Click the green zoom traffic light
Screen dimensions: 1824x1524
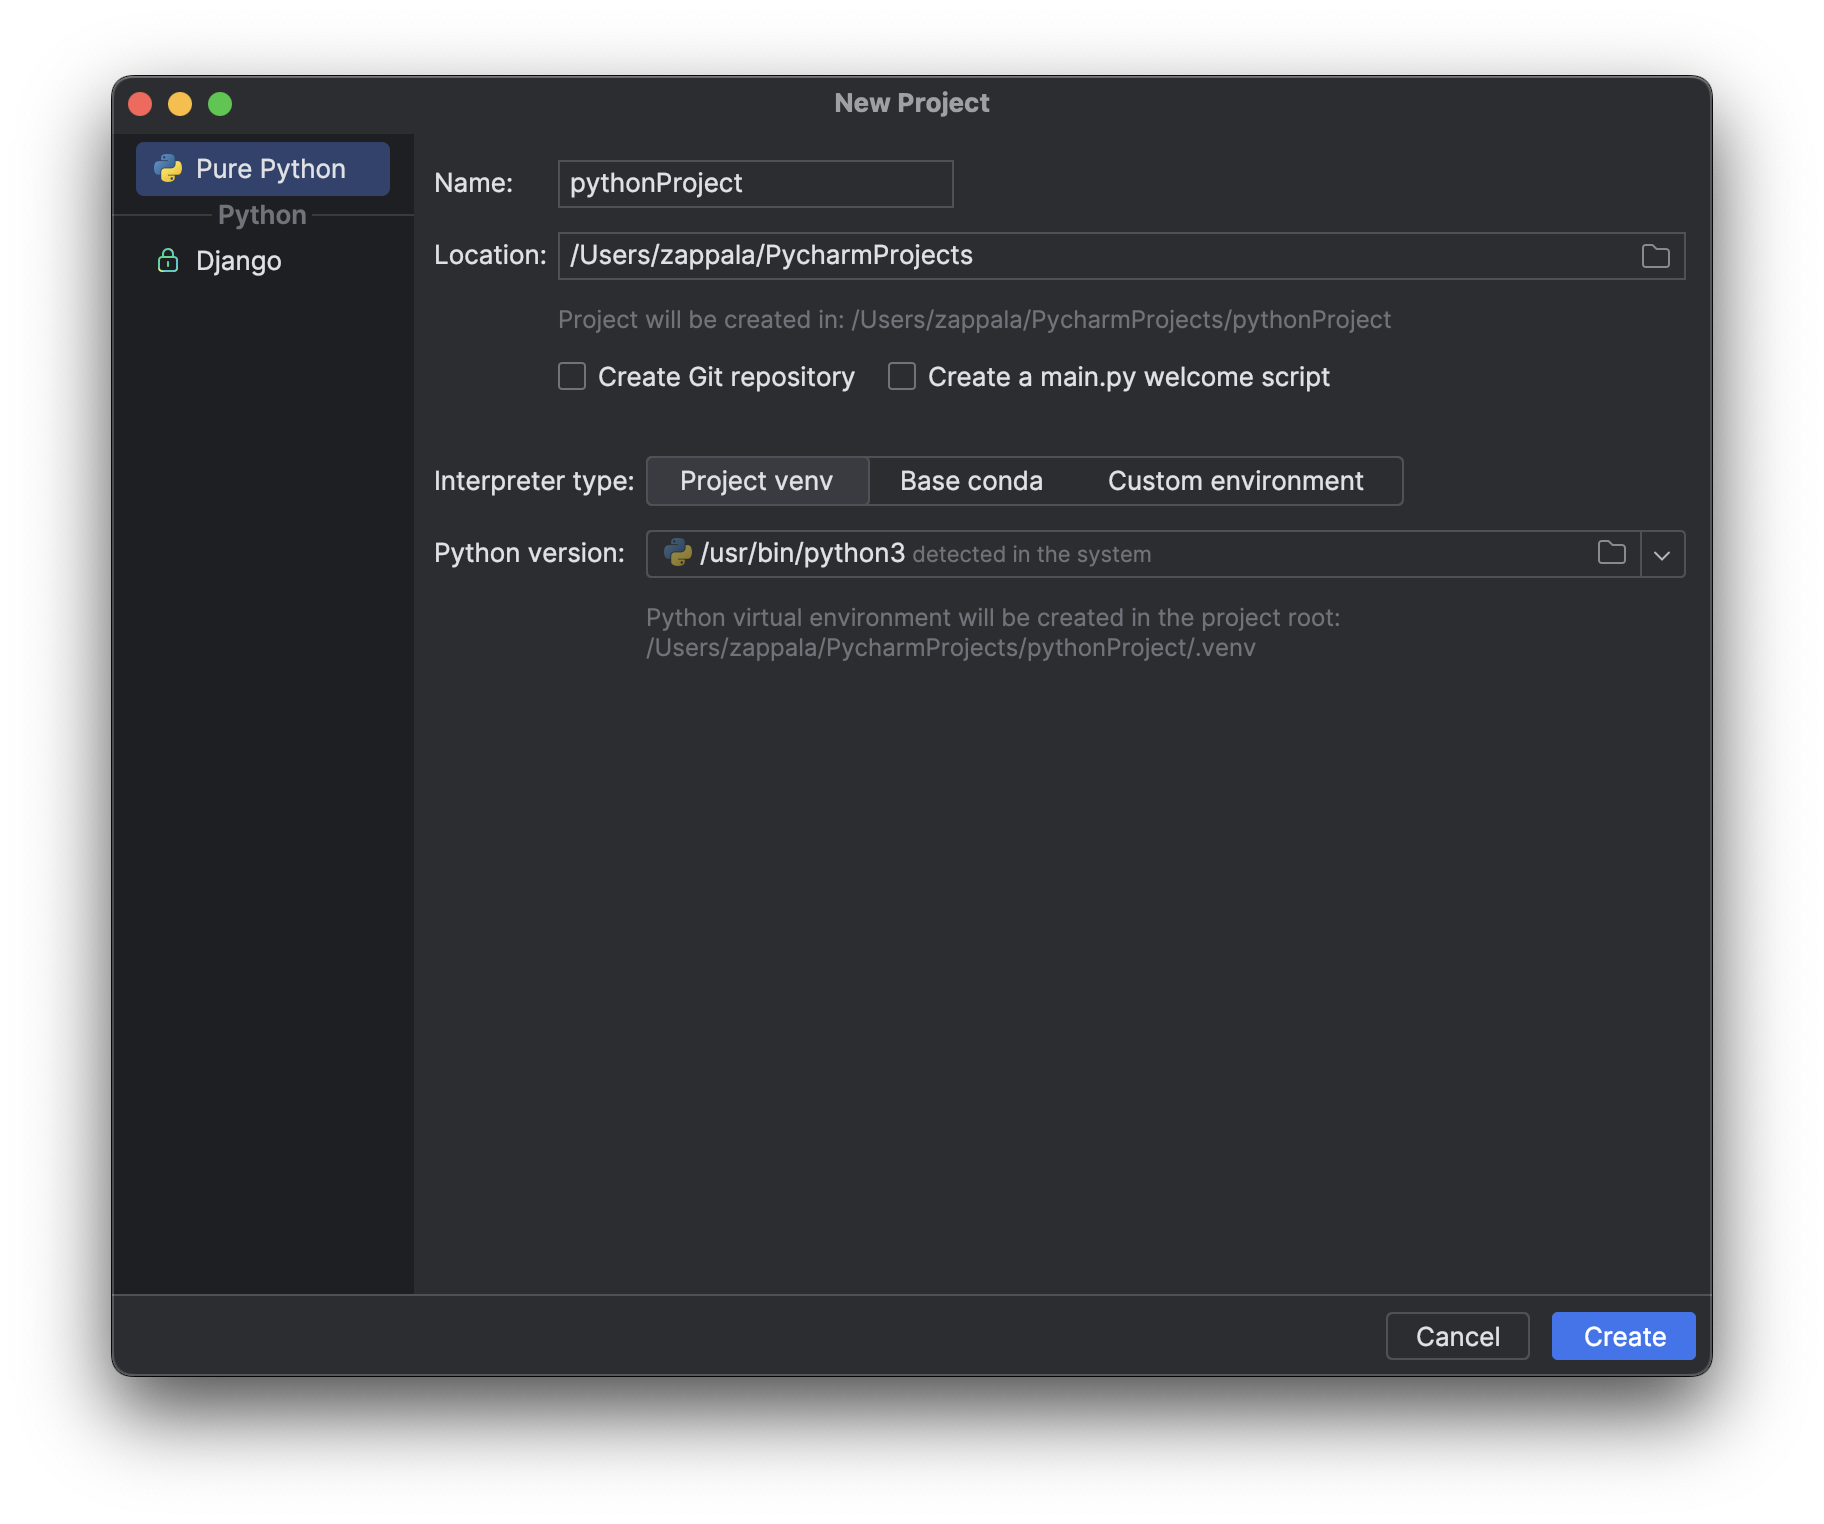220,104
